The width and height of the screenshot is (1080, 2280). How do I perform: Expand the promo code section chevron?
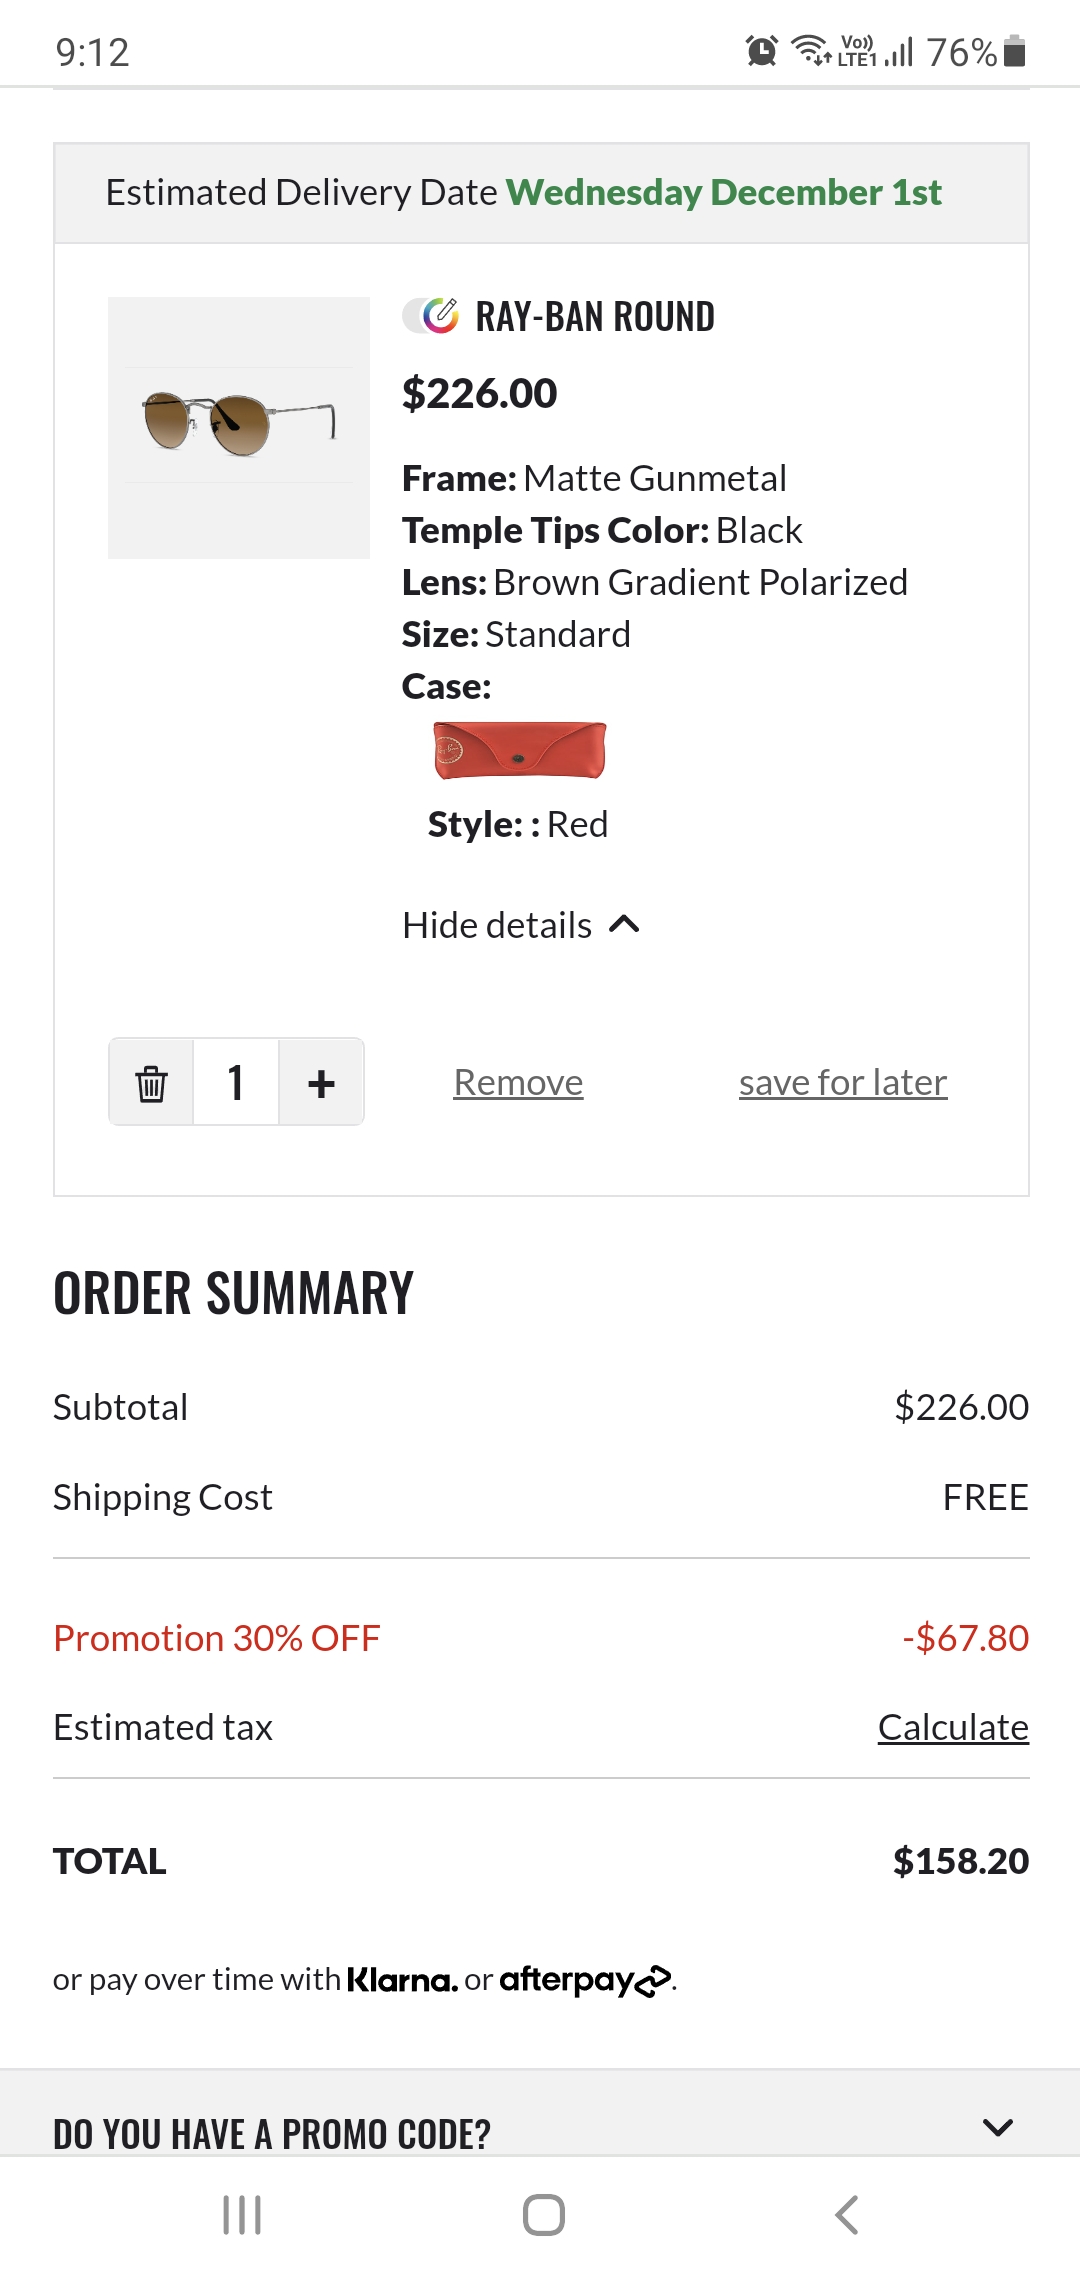click(998, 2127)
